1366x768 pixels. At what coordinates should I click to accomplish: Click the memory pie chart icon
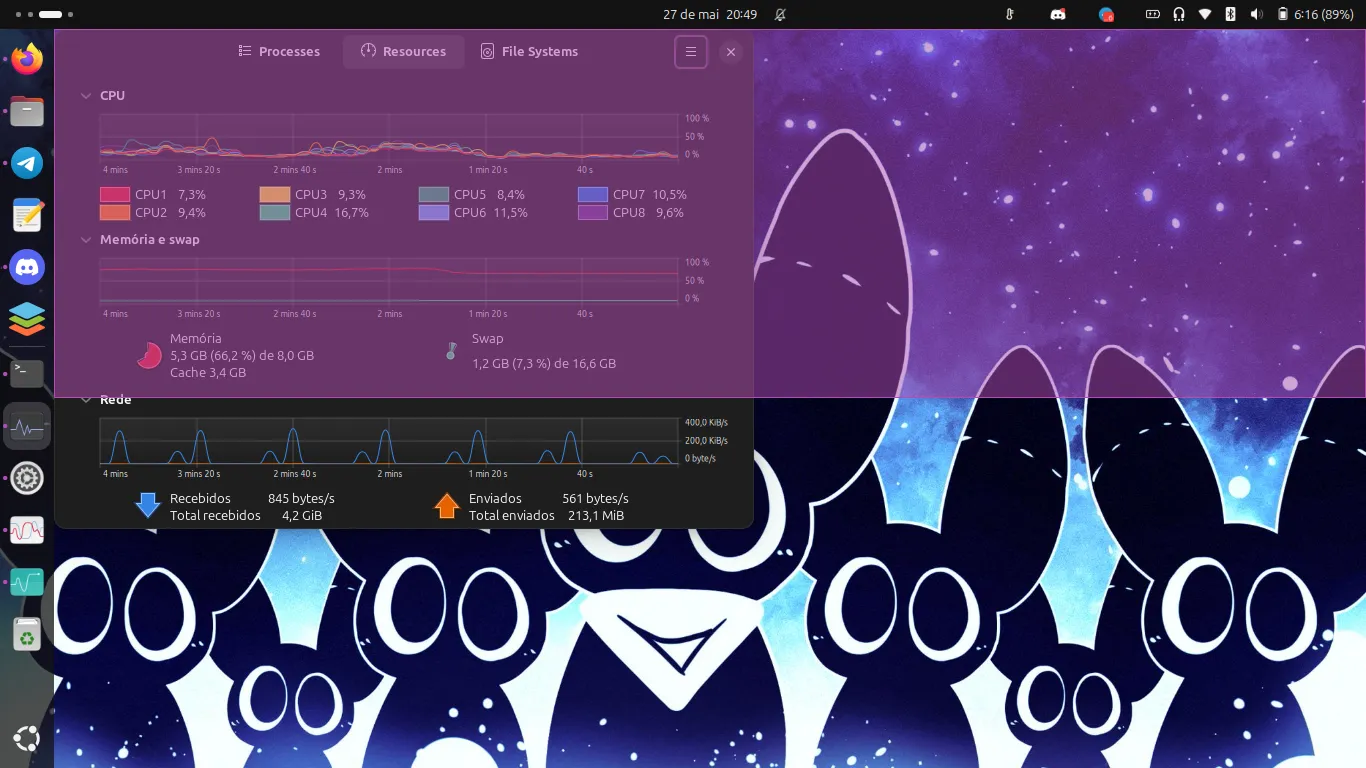[x=149, y=355]
